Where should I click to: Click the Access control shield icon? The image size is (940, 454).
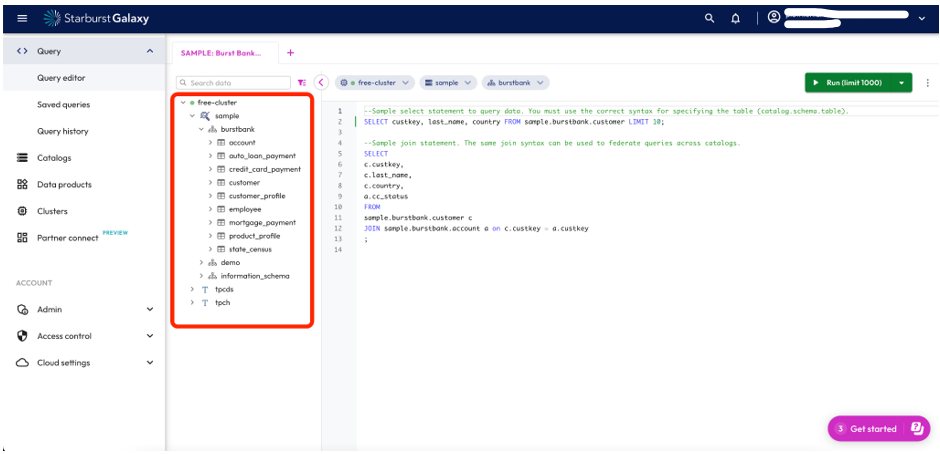click(x=22, y=336)
